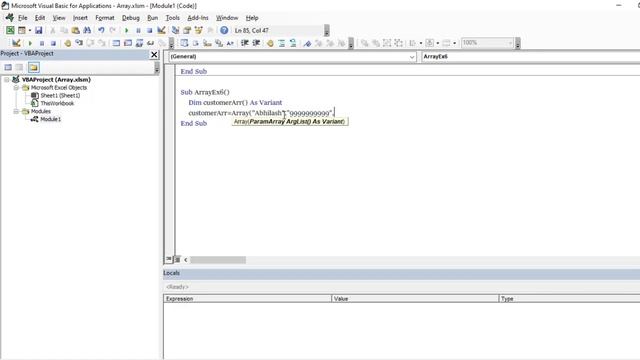The image size is (640, 360).
Task: Click the Break pause icon in Standard toolbar
Action: pyautogui.click(x=138, y=30)
